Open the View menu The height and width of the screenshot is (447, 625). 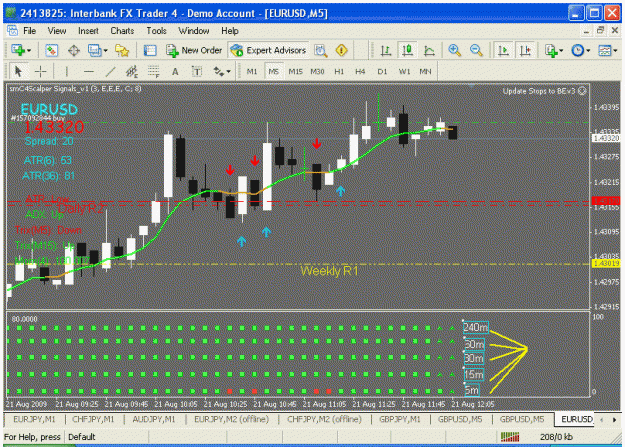57,31
